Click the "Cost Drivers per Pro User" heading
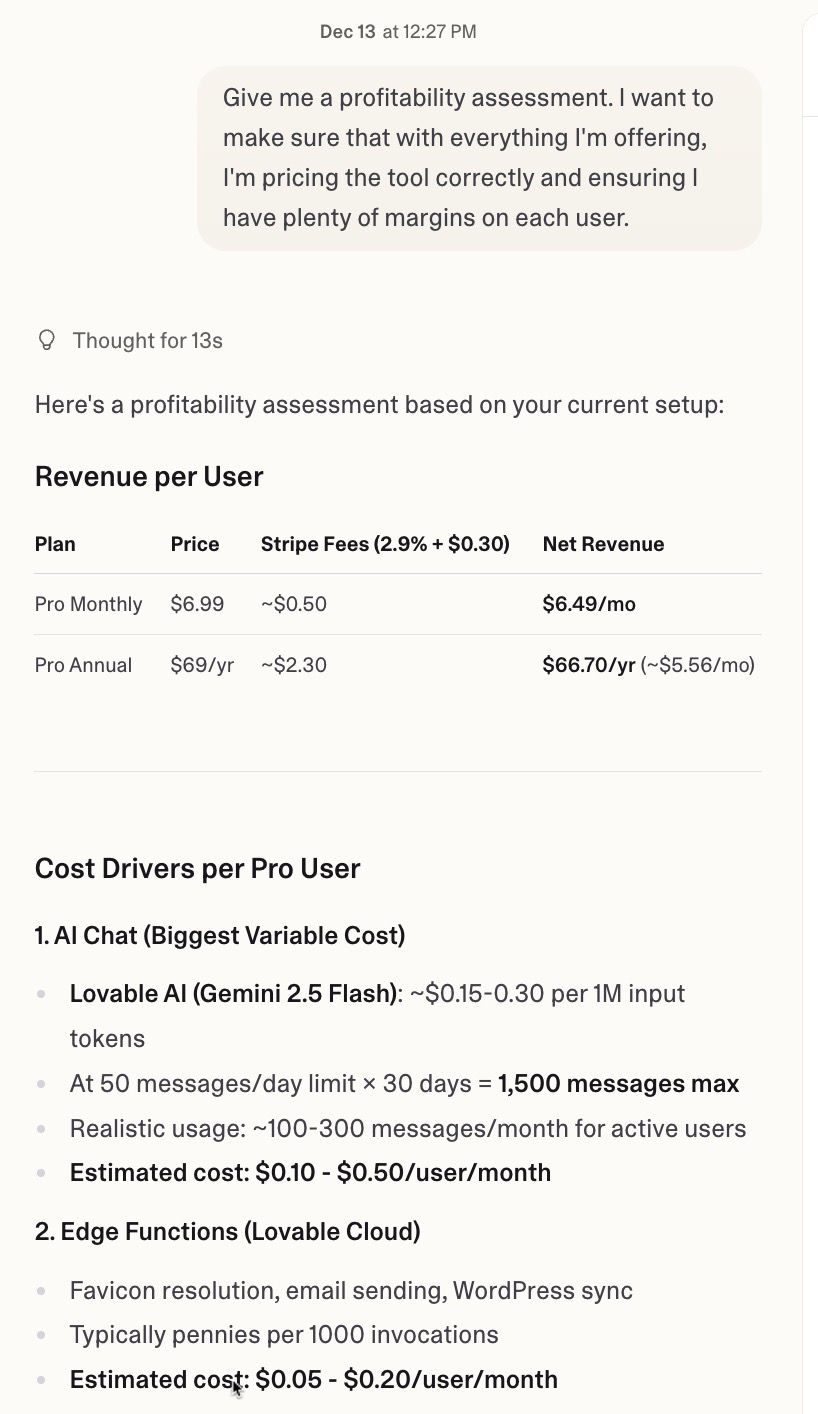This screenshot has height=1414, width=818. pyautogui.click(x=197, y=868)
